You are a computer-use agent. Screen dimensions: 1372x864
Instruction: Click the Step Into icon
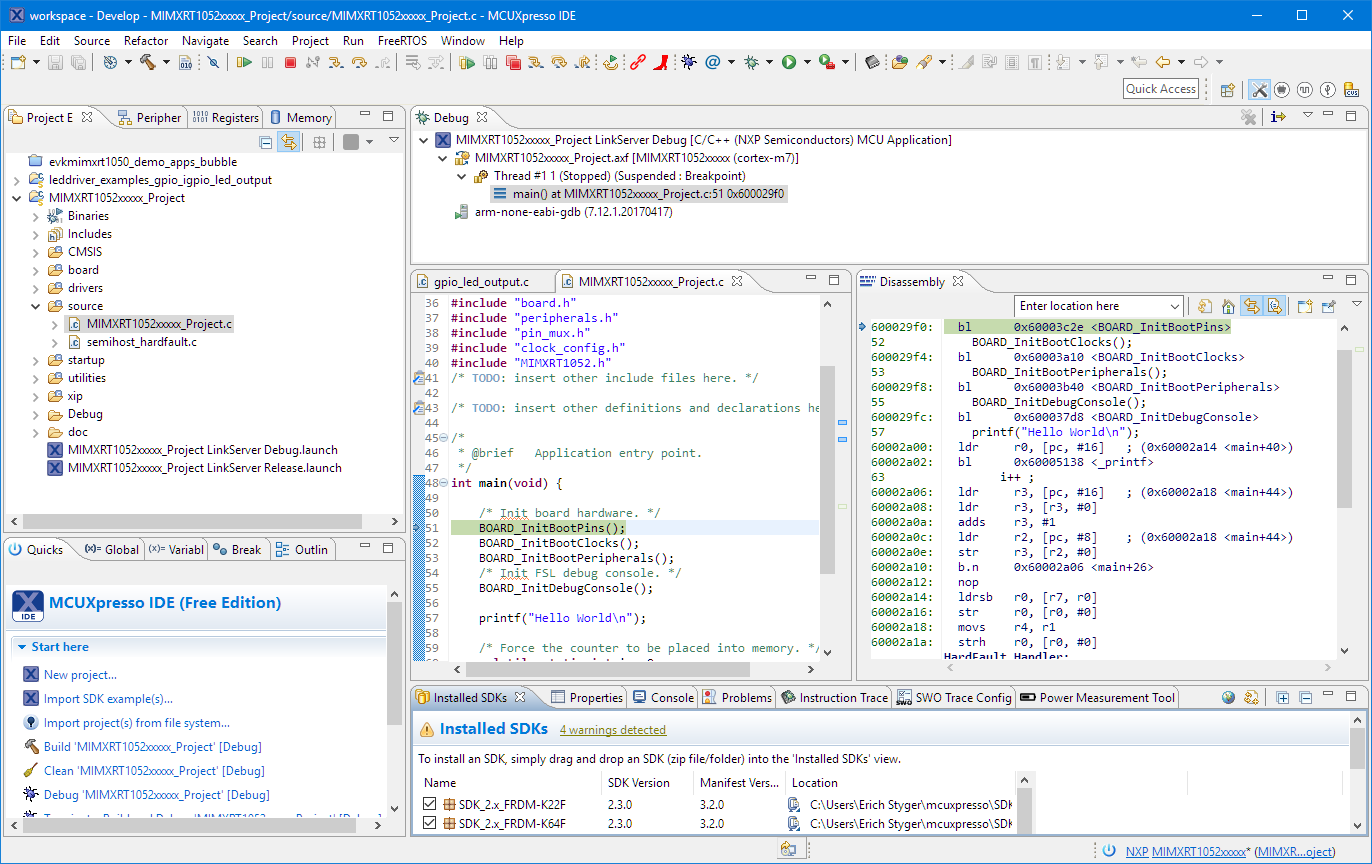pyautogui.click(x=336, y=62)
